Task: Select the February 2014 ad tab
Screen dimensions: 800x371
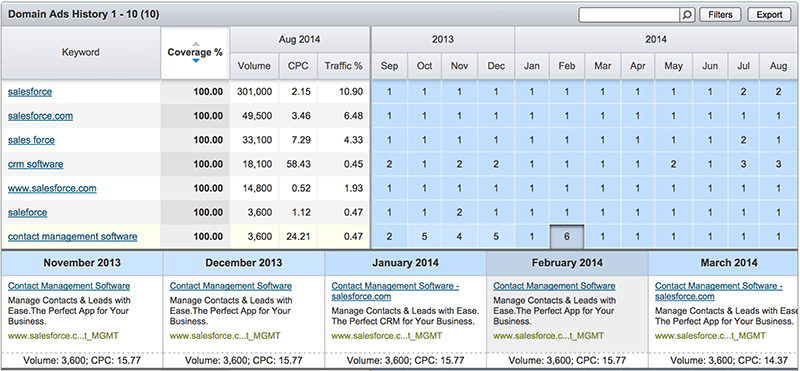Action: pyautogui.click(x=567, y=263)
